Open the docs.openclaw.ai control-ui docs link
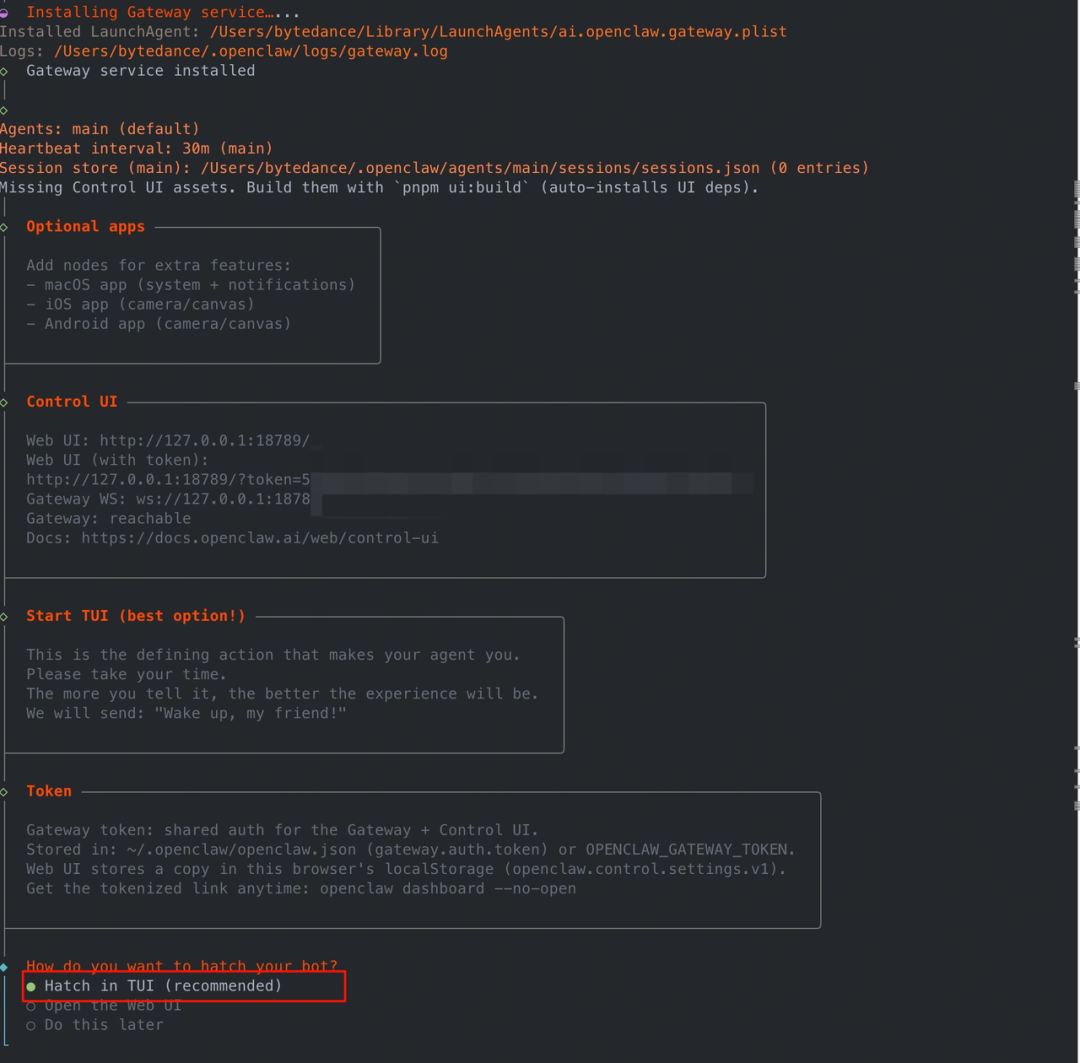Viewport: 1080px width, 1063px height. coord(259,538)
